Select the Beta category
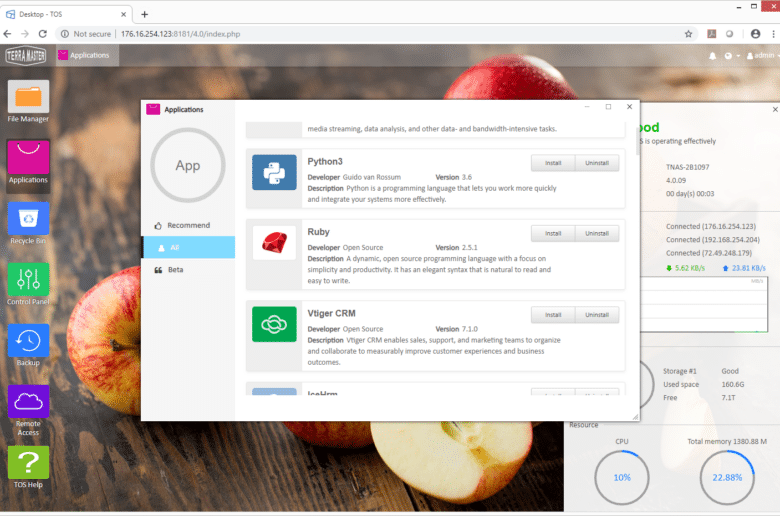The image size is (780, 516). [189, 270]
